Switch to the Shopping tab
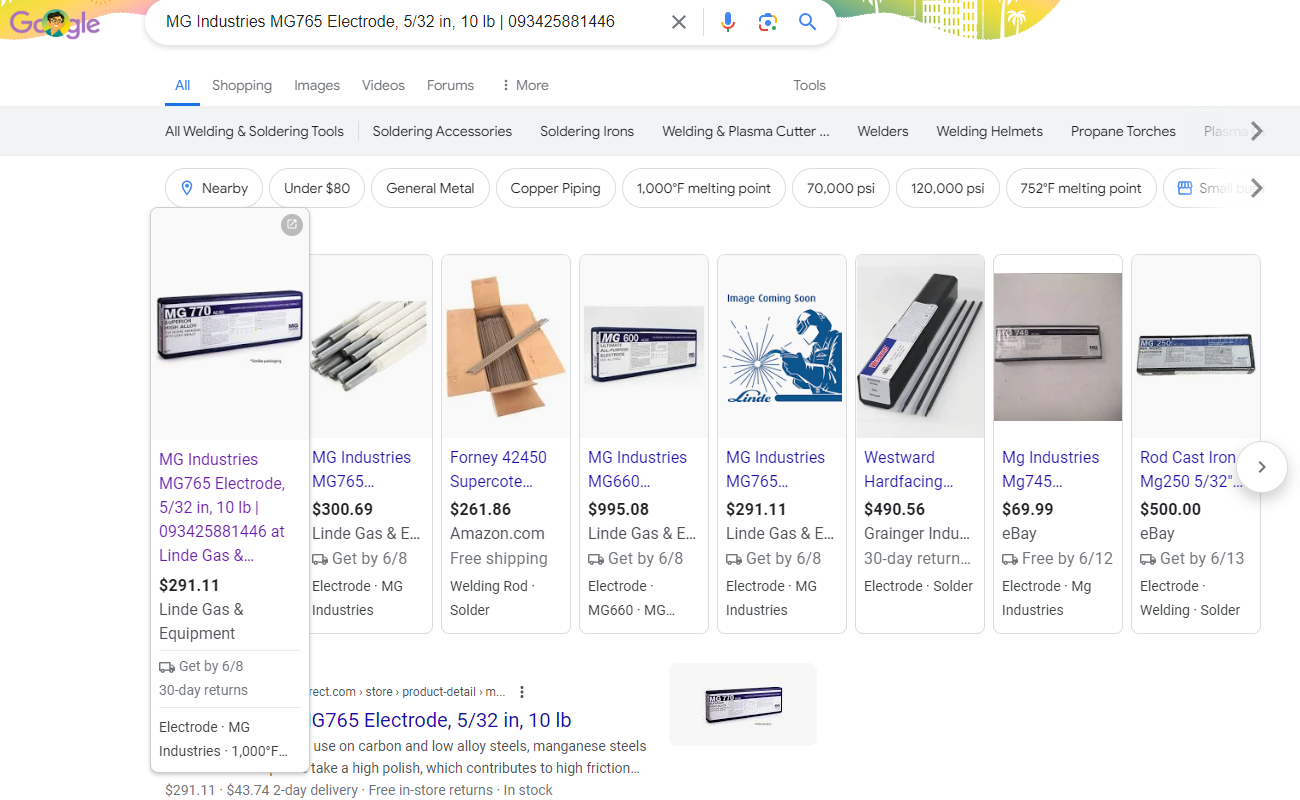The image size is (1300, 800). tap(242, 85)
